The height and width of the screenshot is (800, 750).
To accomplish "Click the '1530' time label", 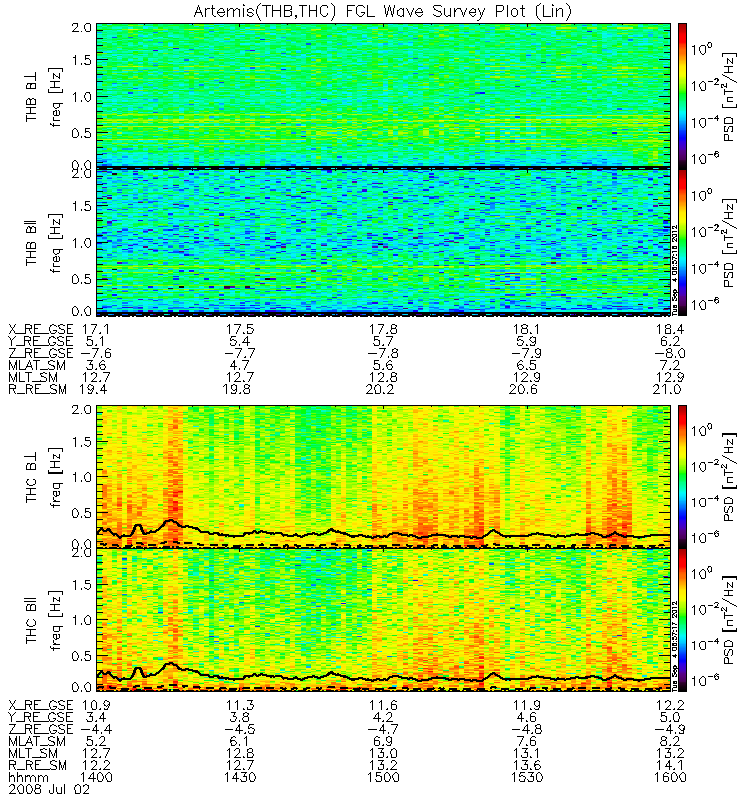I will pyautogui.click(x=527, y=778).
